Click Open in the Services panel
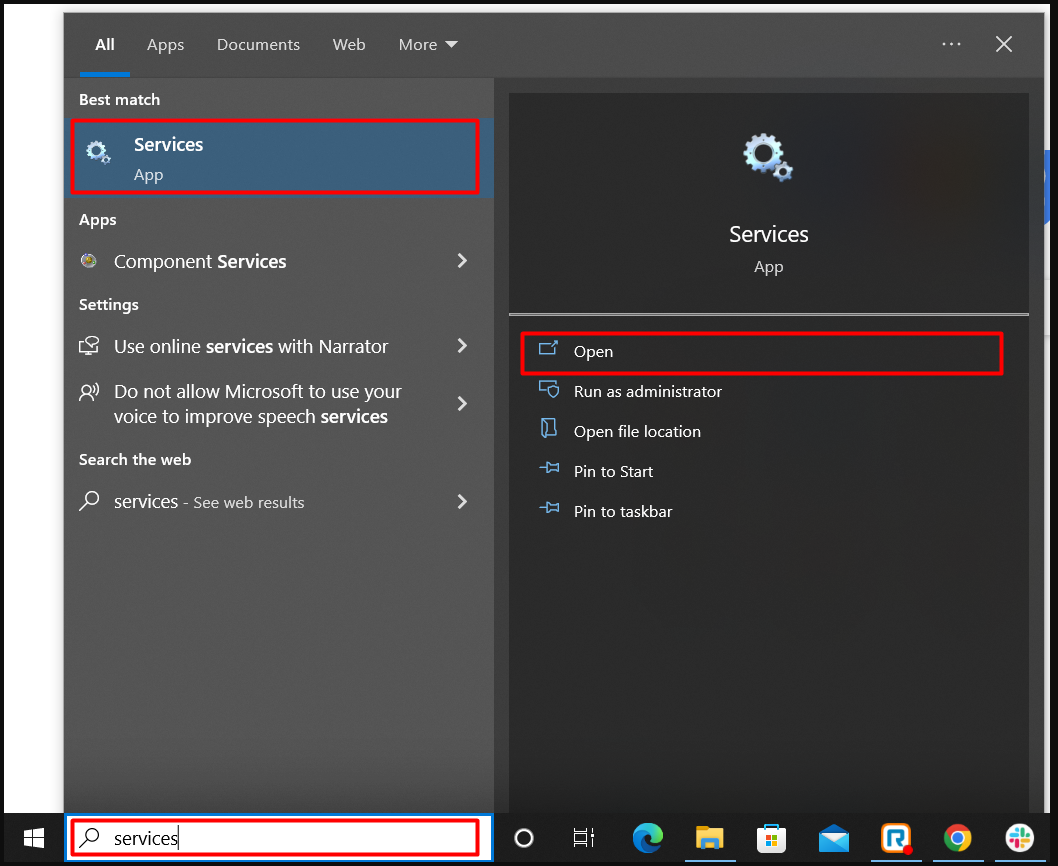1058x866 pixels. (593, 352)
